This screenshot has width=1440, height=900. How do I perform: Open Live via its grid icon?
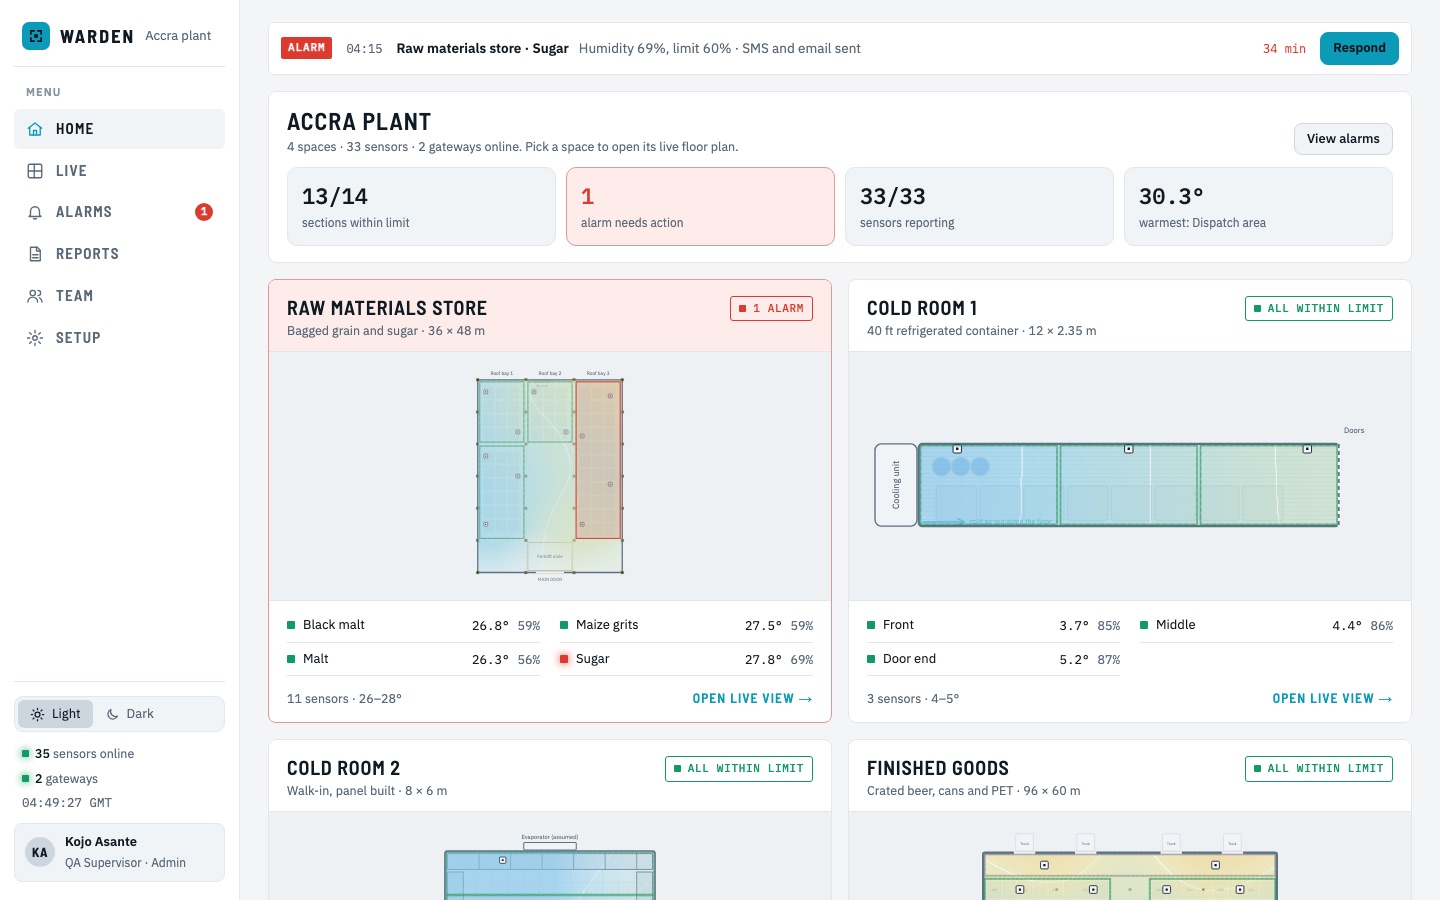(x=35, y=171)
